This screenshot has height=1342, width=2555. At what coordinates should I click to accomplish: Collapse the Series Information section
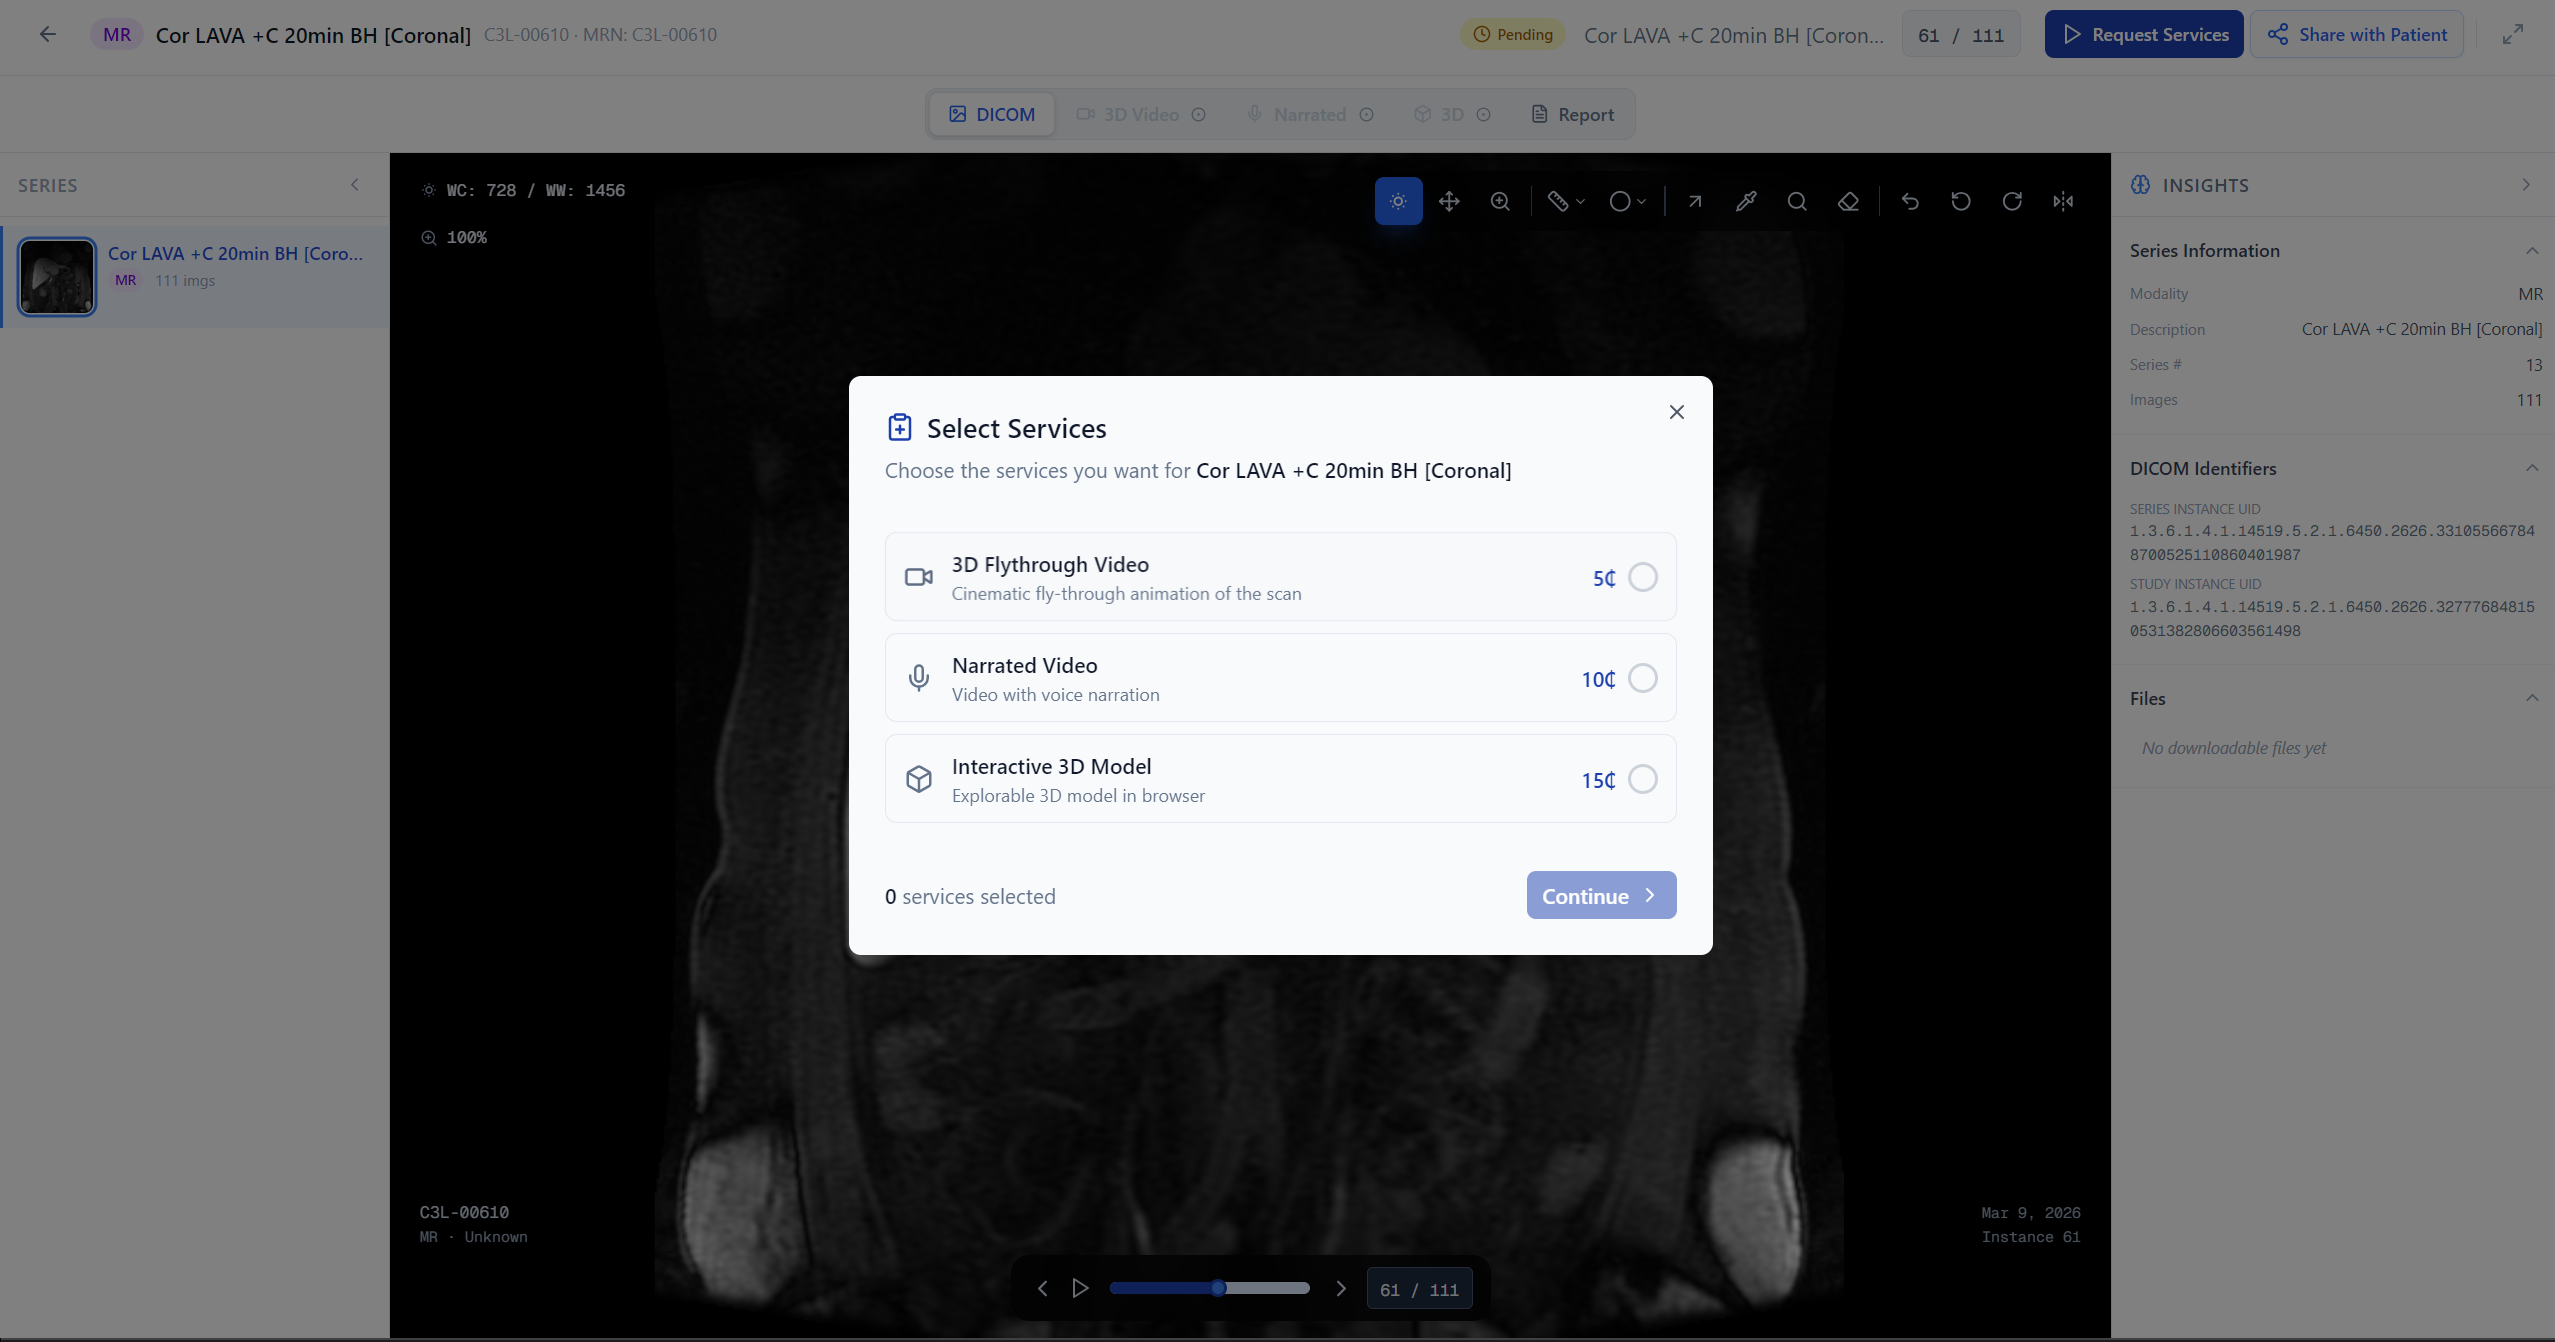pyautogui.click(x=2531, y=250)
